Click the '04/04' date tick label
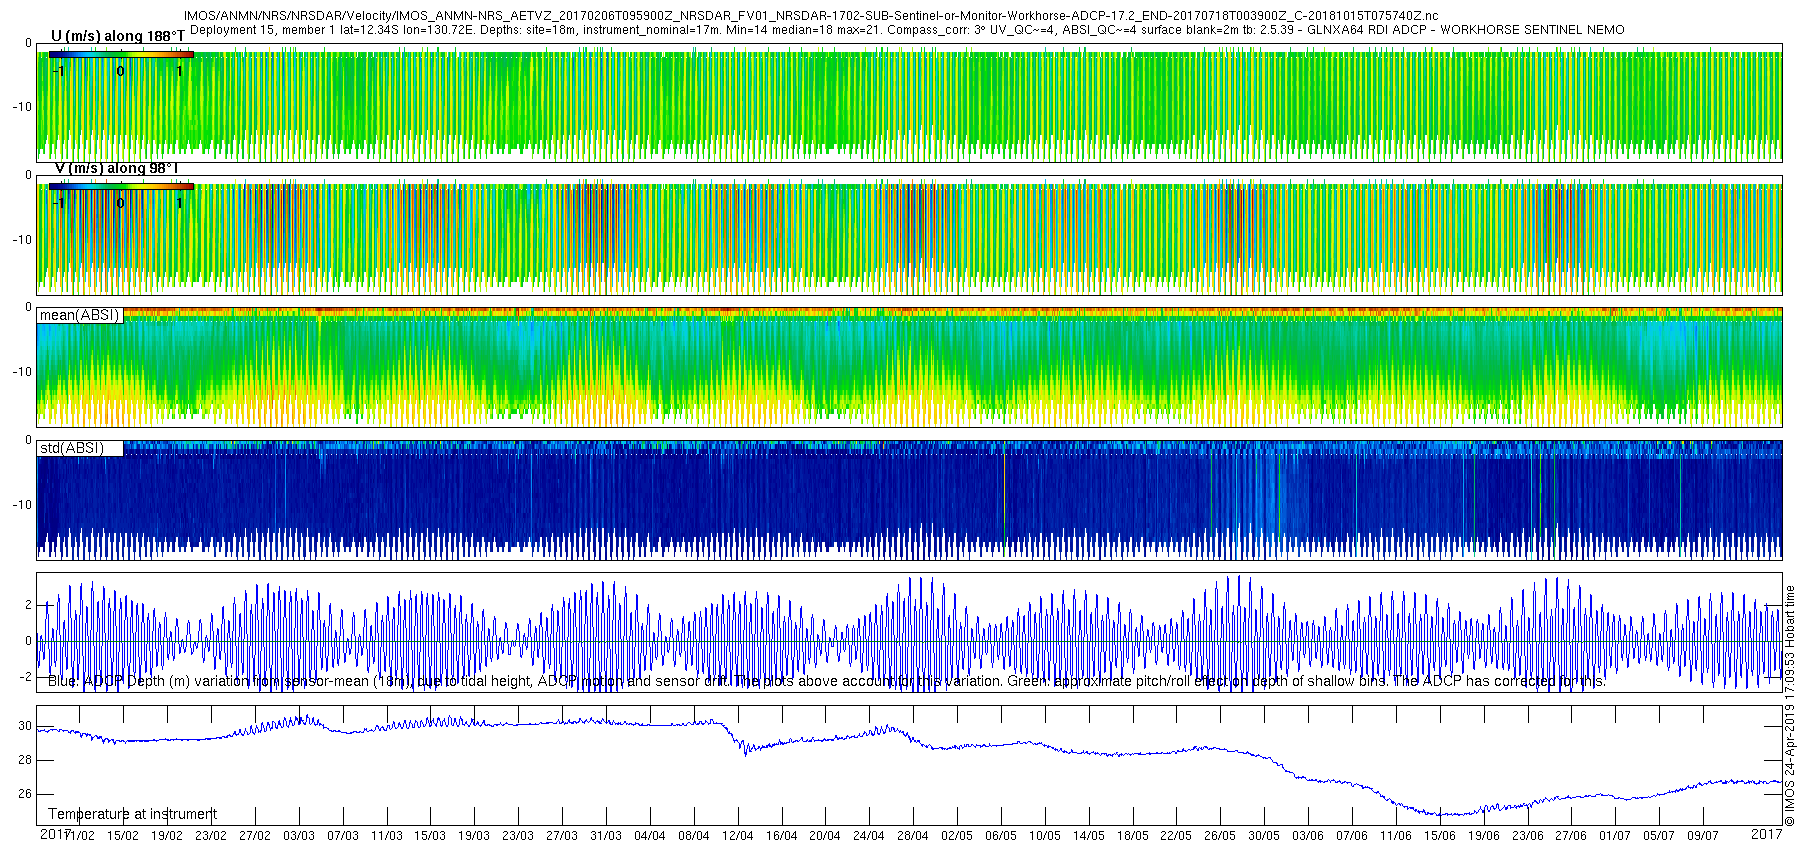The height and width of the screenshot is (850, 1800). (650, 836)
